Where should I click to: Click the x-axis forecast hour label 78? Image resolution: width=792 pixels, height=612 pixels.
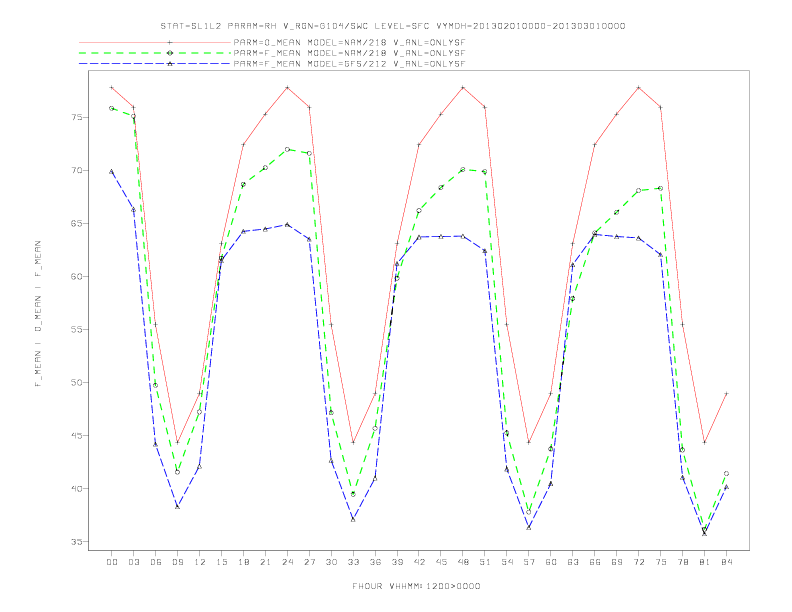682,562
